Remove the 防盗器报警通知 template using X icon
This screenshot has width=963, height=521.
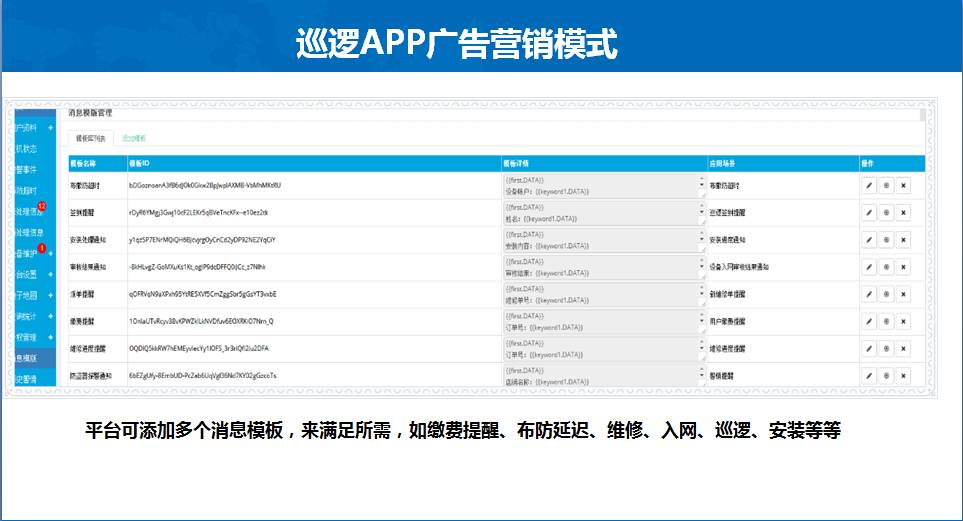click(x=903, y=375)
